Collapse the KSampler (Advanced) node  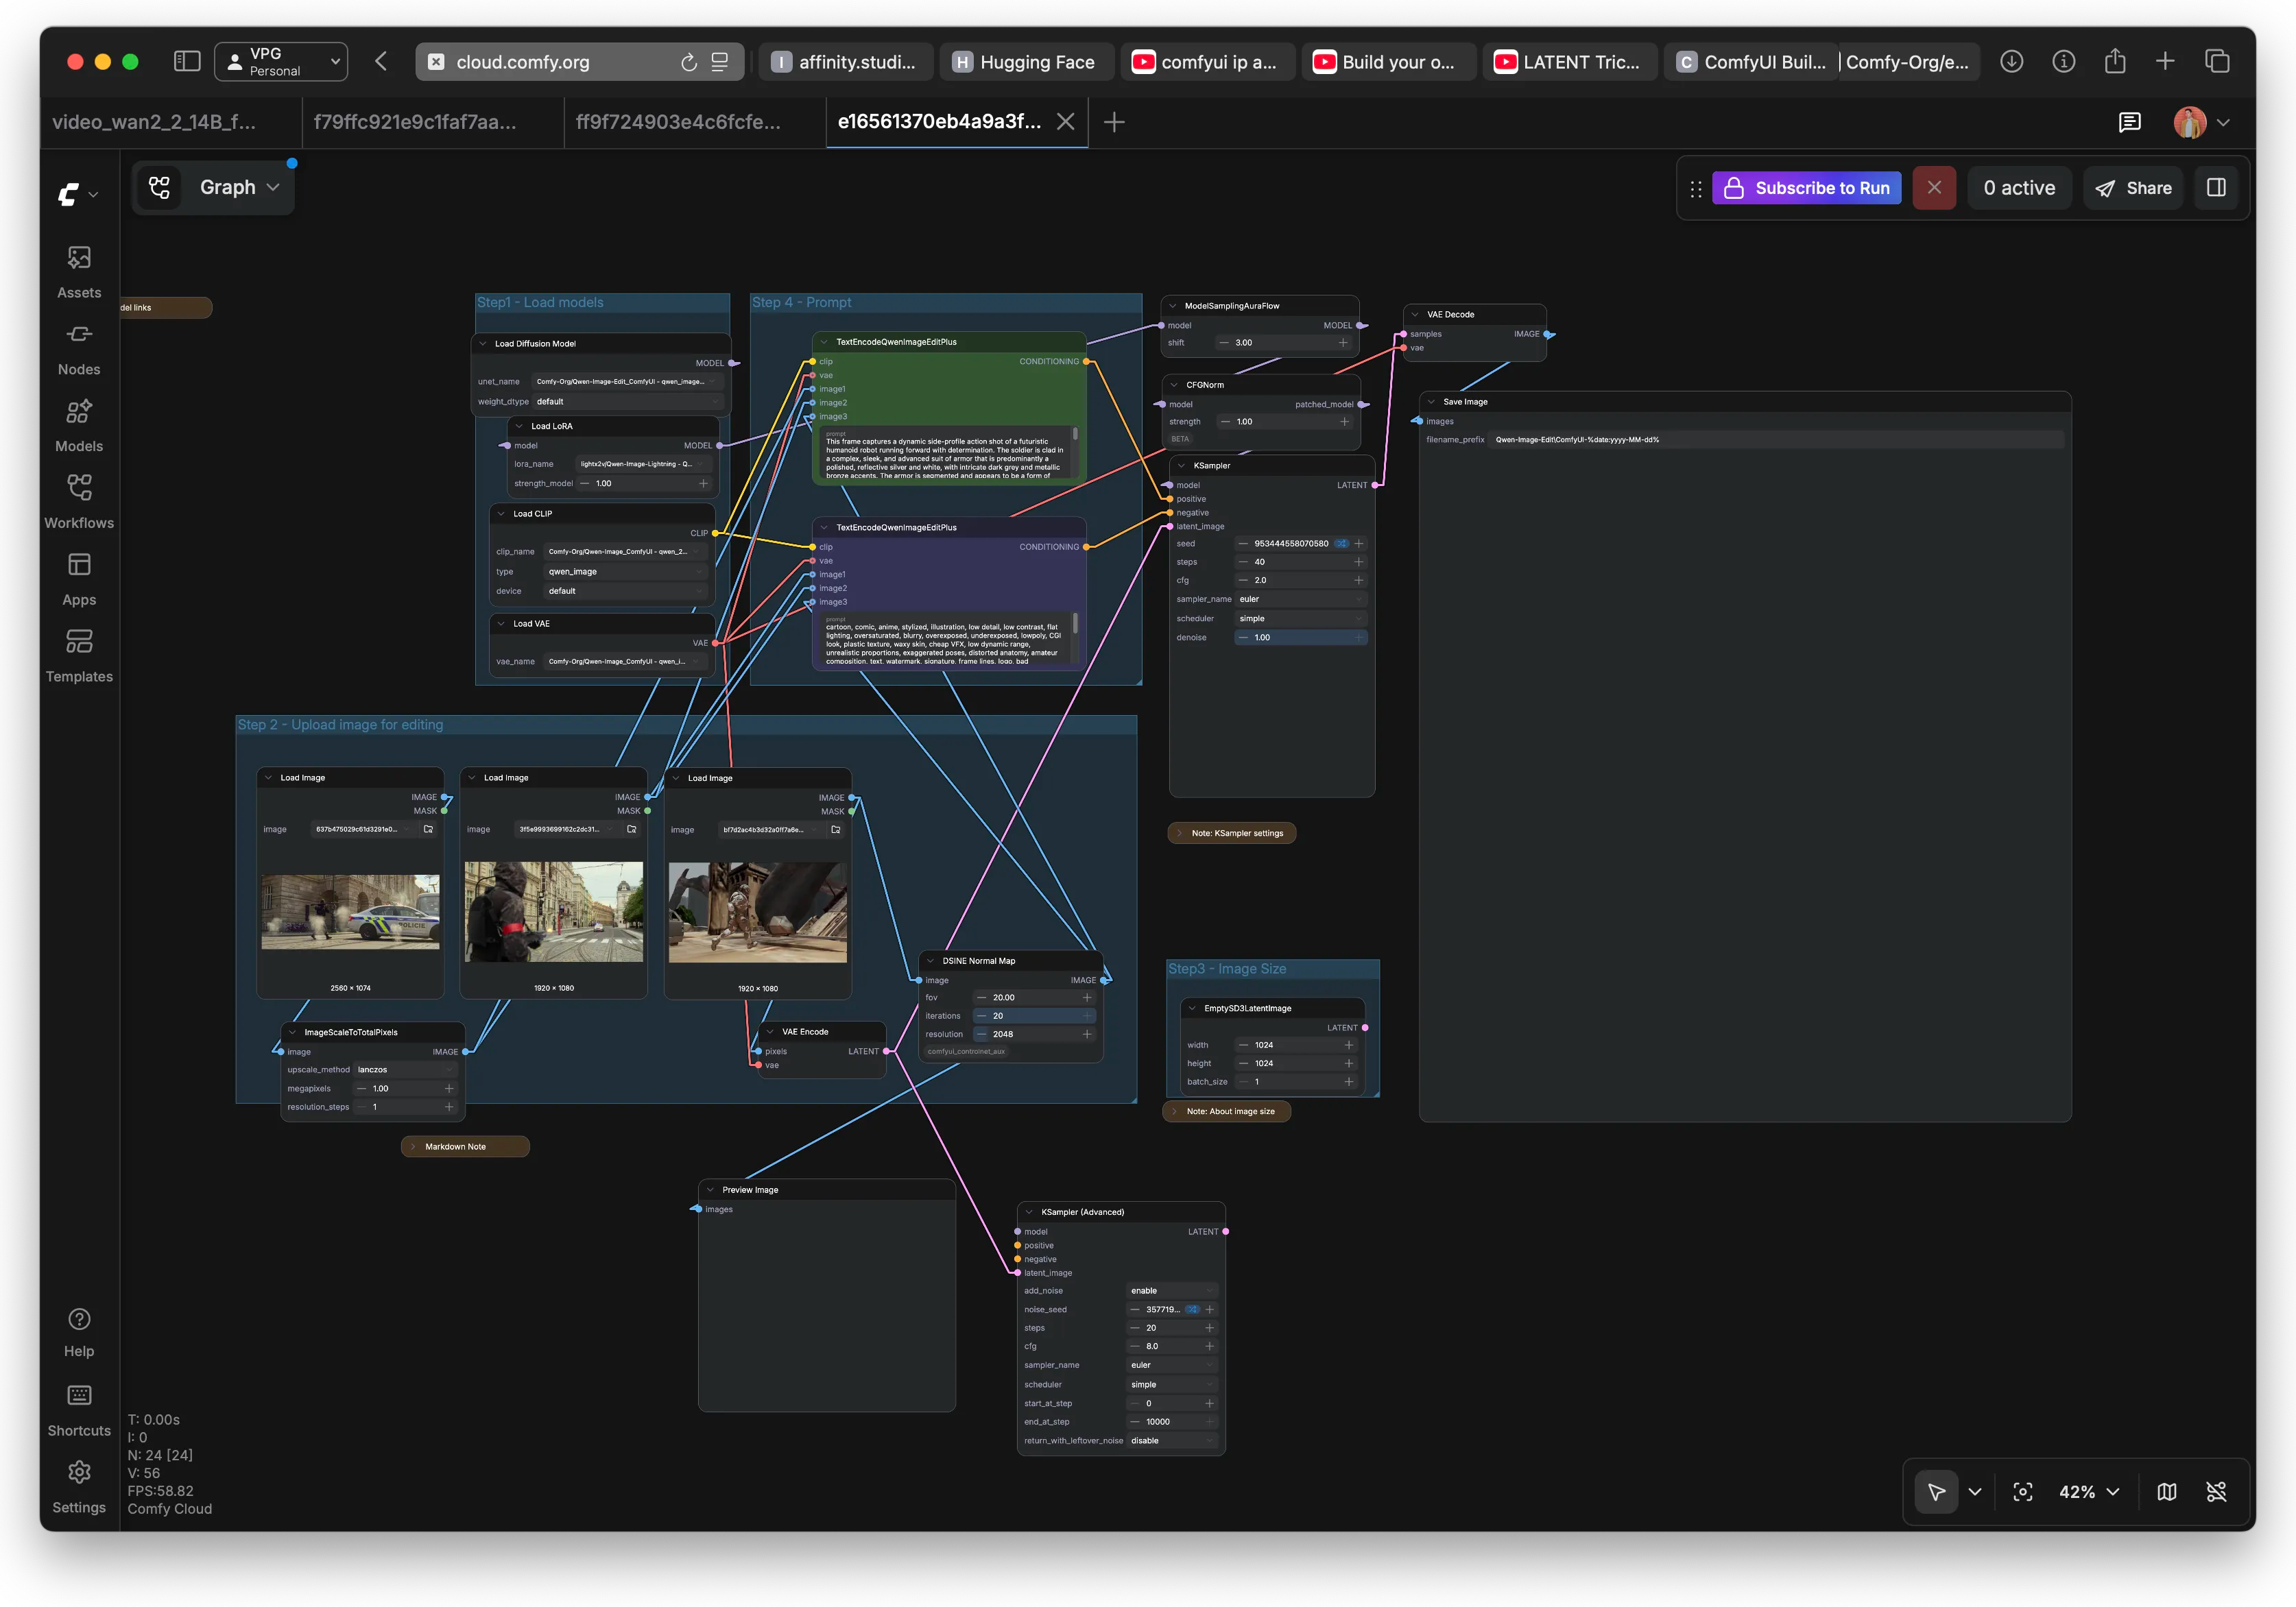coord(1029,1212)
